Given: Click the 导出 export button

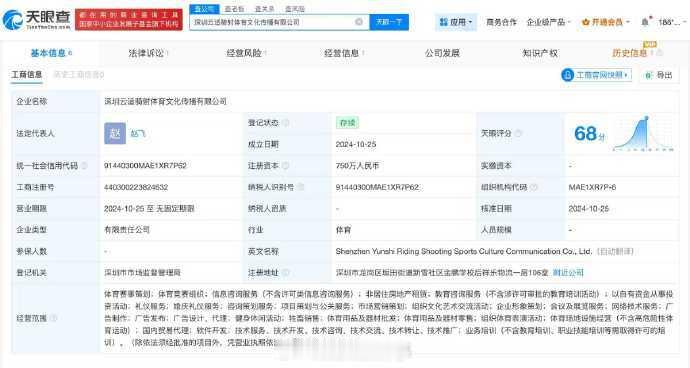Looking at the screenshot, I should [x=659, y=75].
